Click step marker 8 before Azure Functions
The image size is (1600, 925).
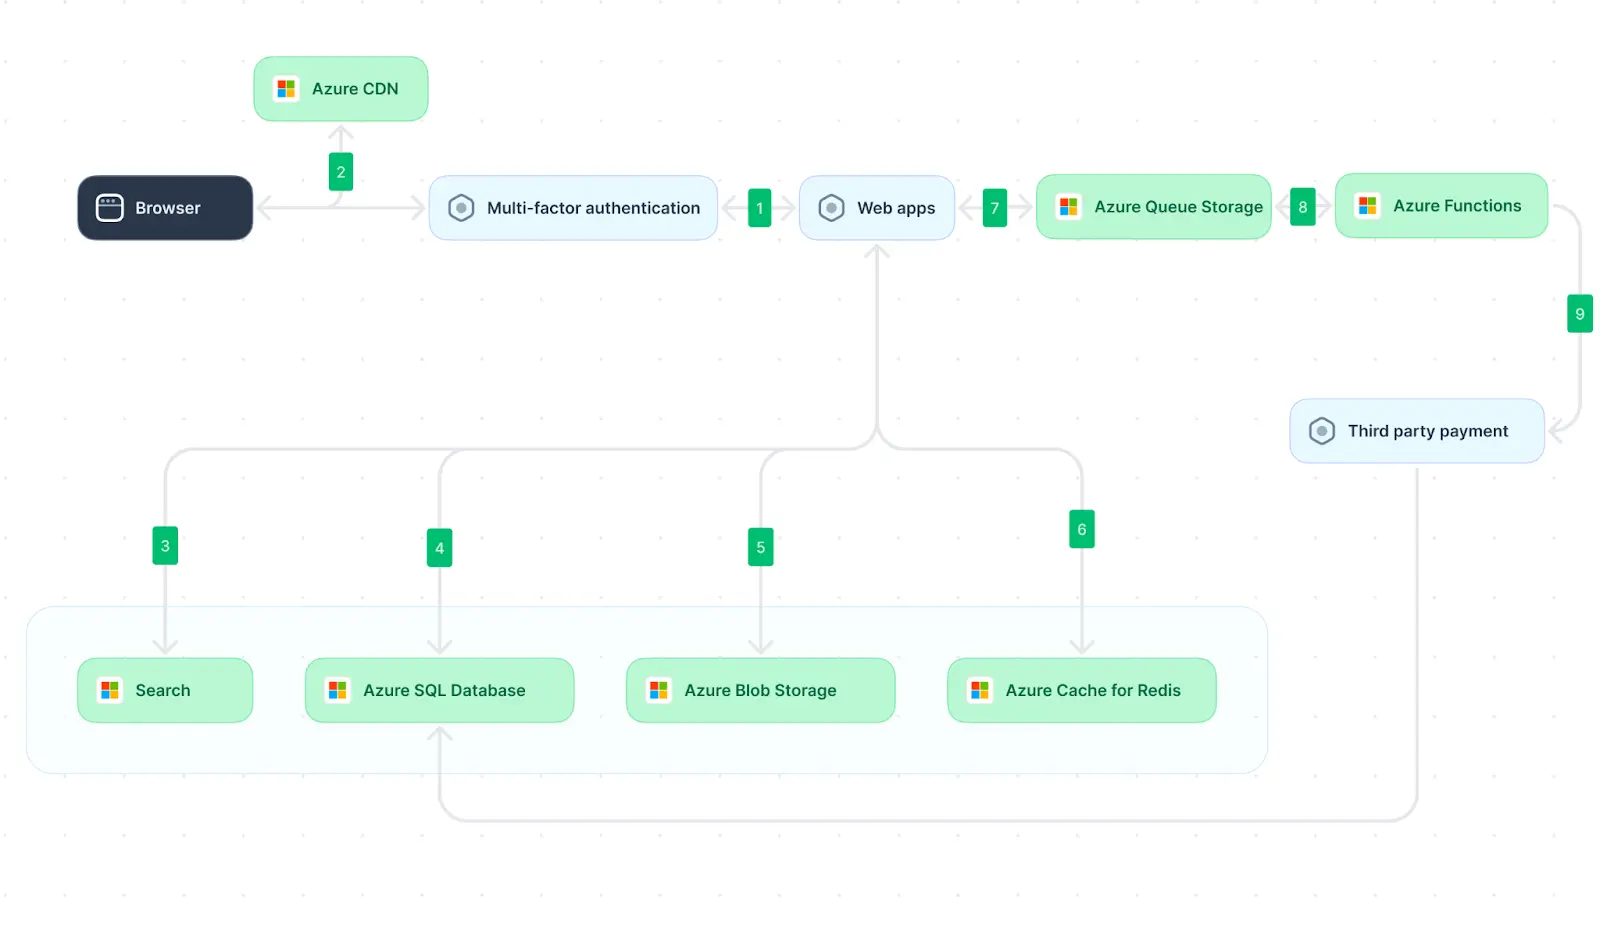click(x=1302, y=207)
